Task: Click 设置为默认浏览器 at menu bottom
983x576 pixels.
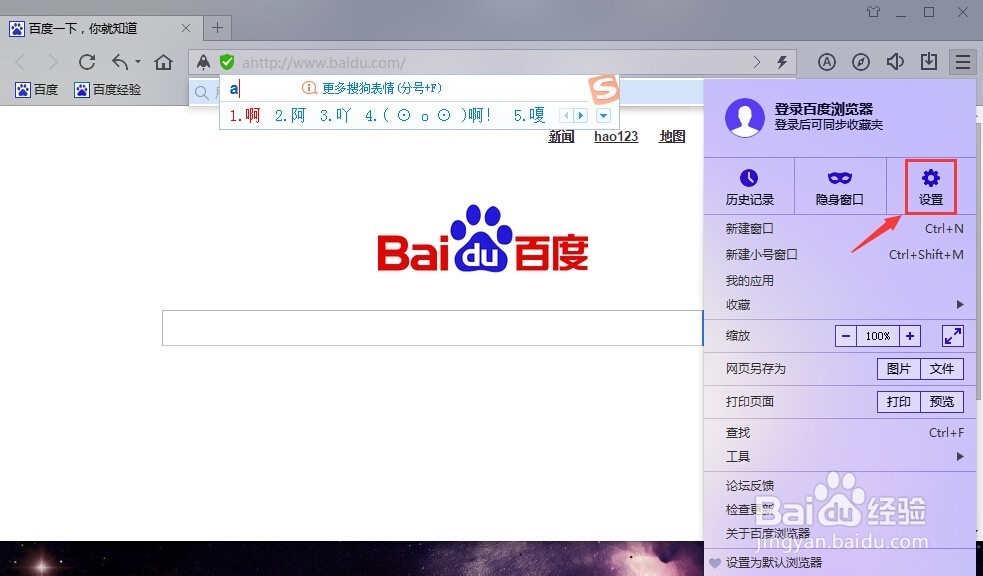Action: 774,562
